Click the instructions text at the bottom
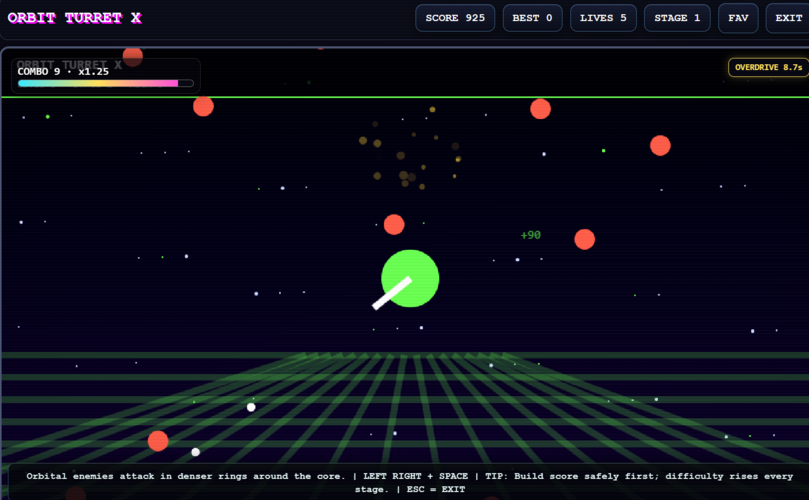Image resolution: width=809 pixels, height=500 pixels. pos(409,482)
